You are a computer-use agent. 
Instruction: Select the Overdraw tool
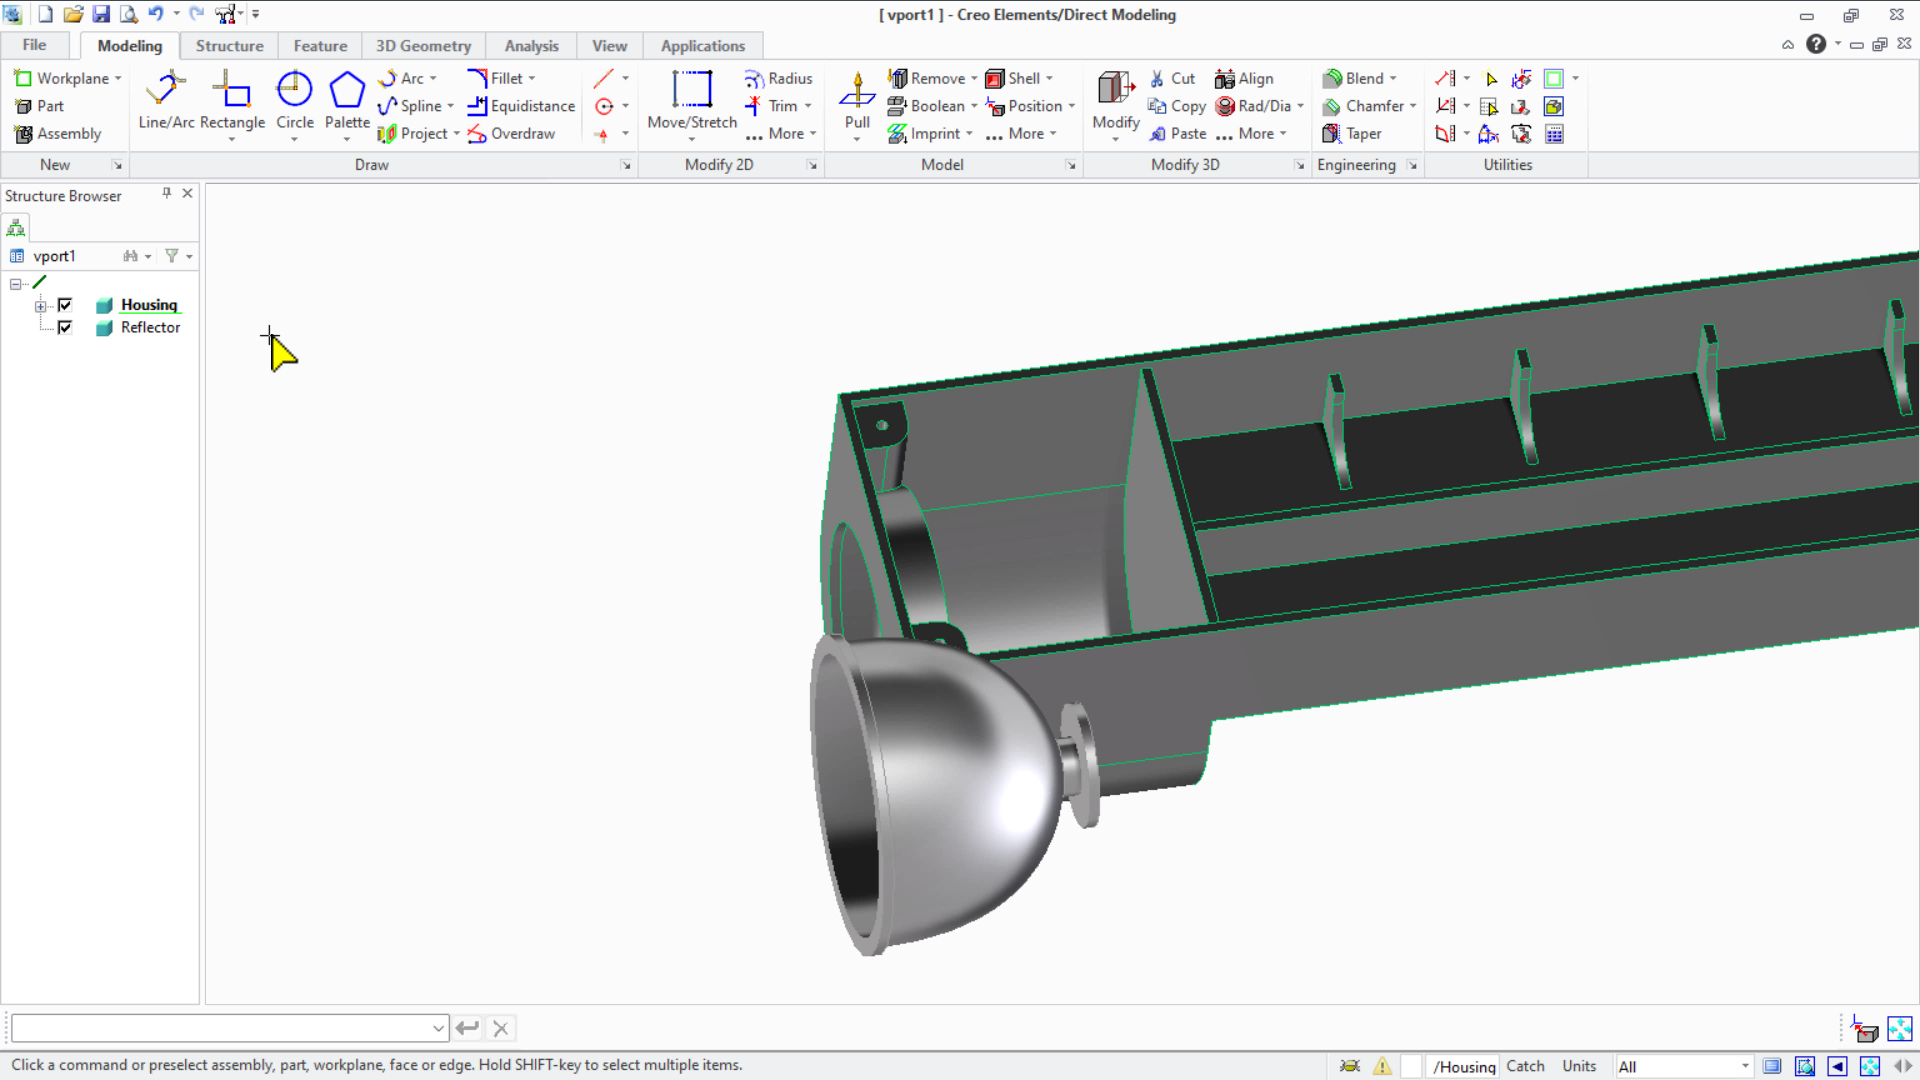(x=511, y=134)
